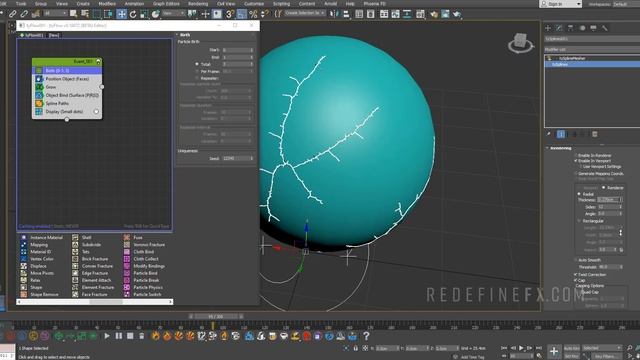Click the Particle Physics operator icon
This screenshot has height=360, width=640.
127,287
